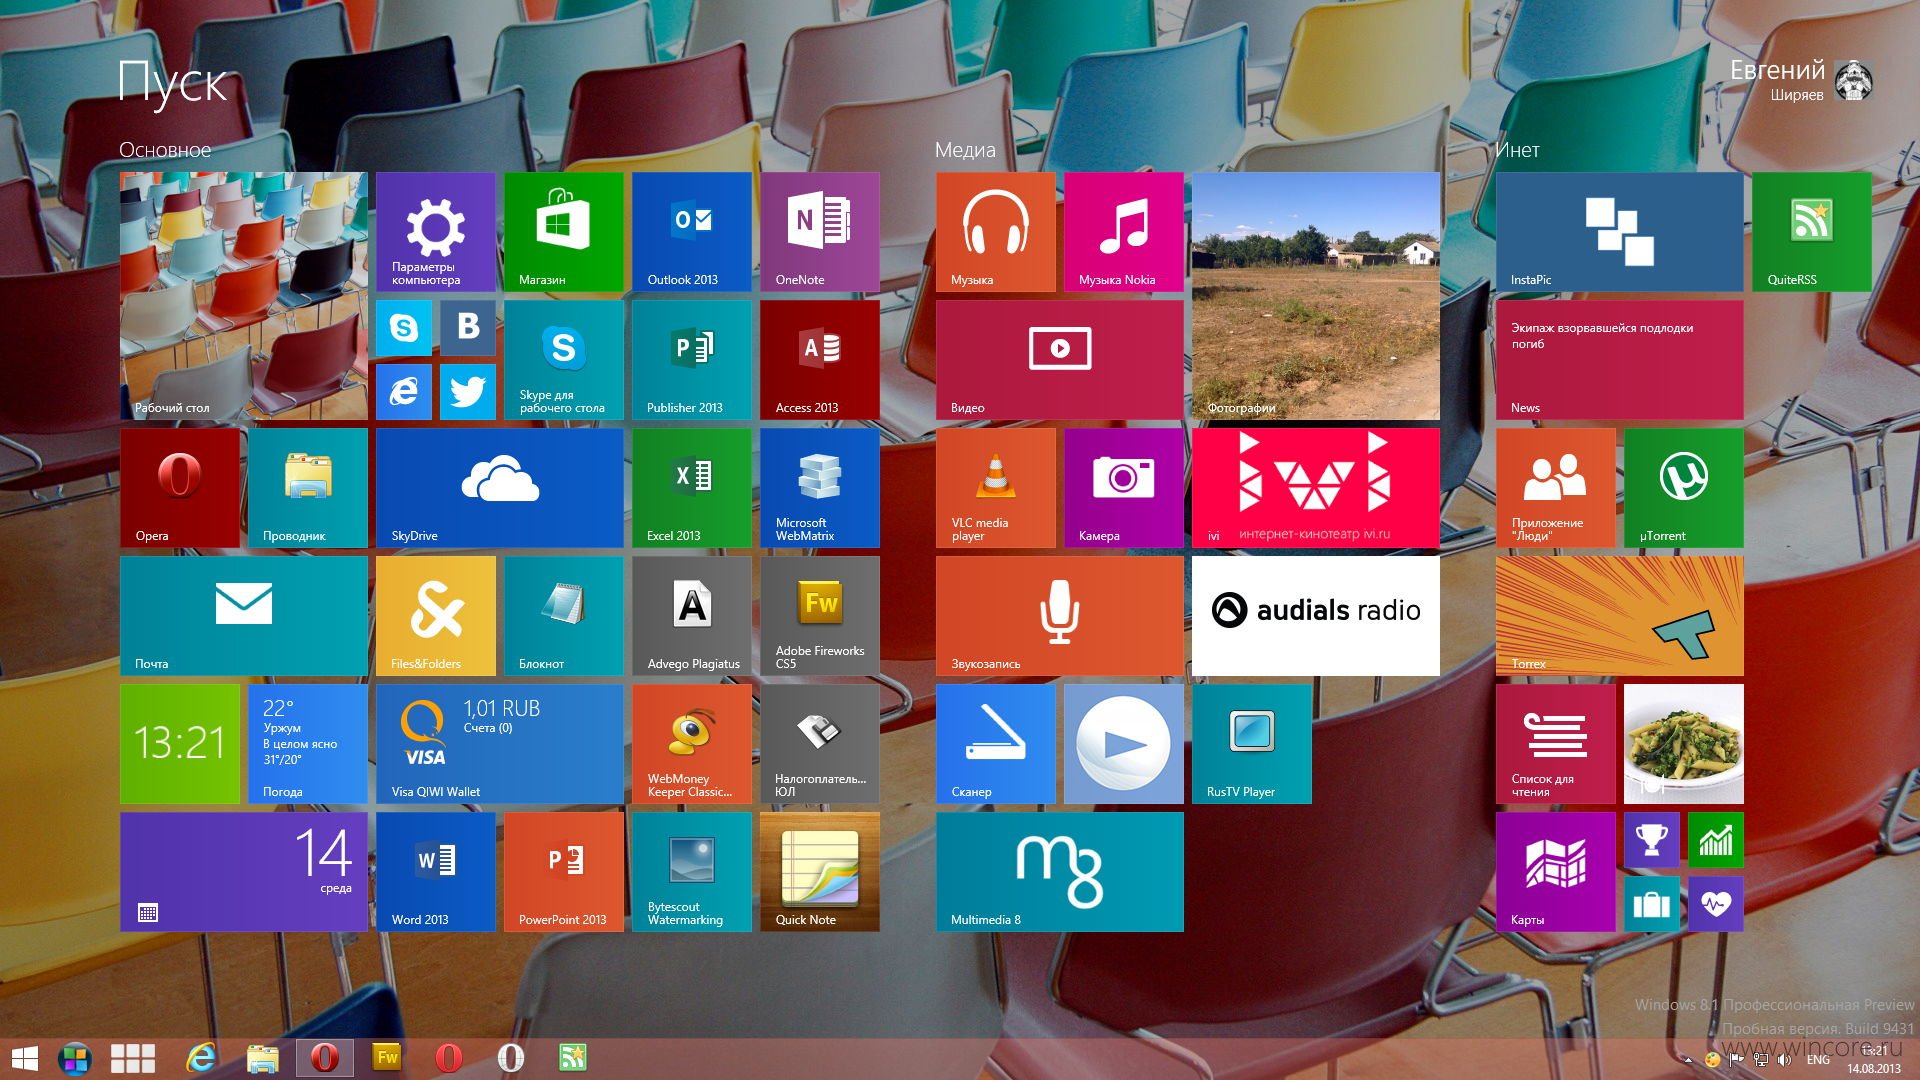Open the Фотографии photo tile
This screenshot has width=1920, height=1080.
(x=1315, y=296)
